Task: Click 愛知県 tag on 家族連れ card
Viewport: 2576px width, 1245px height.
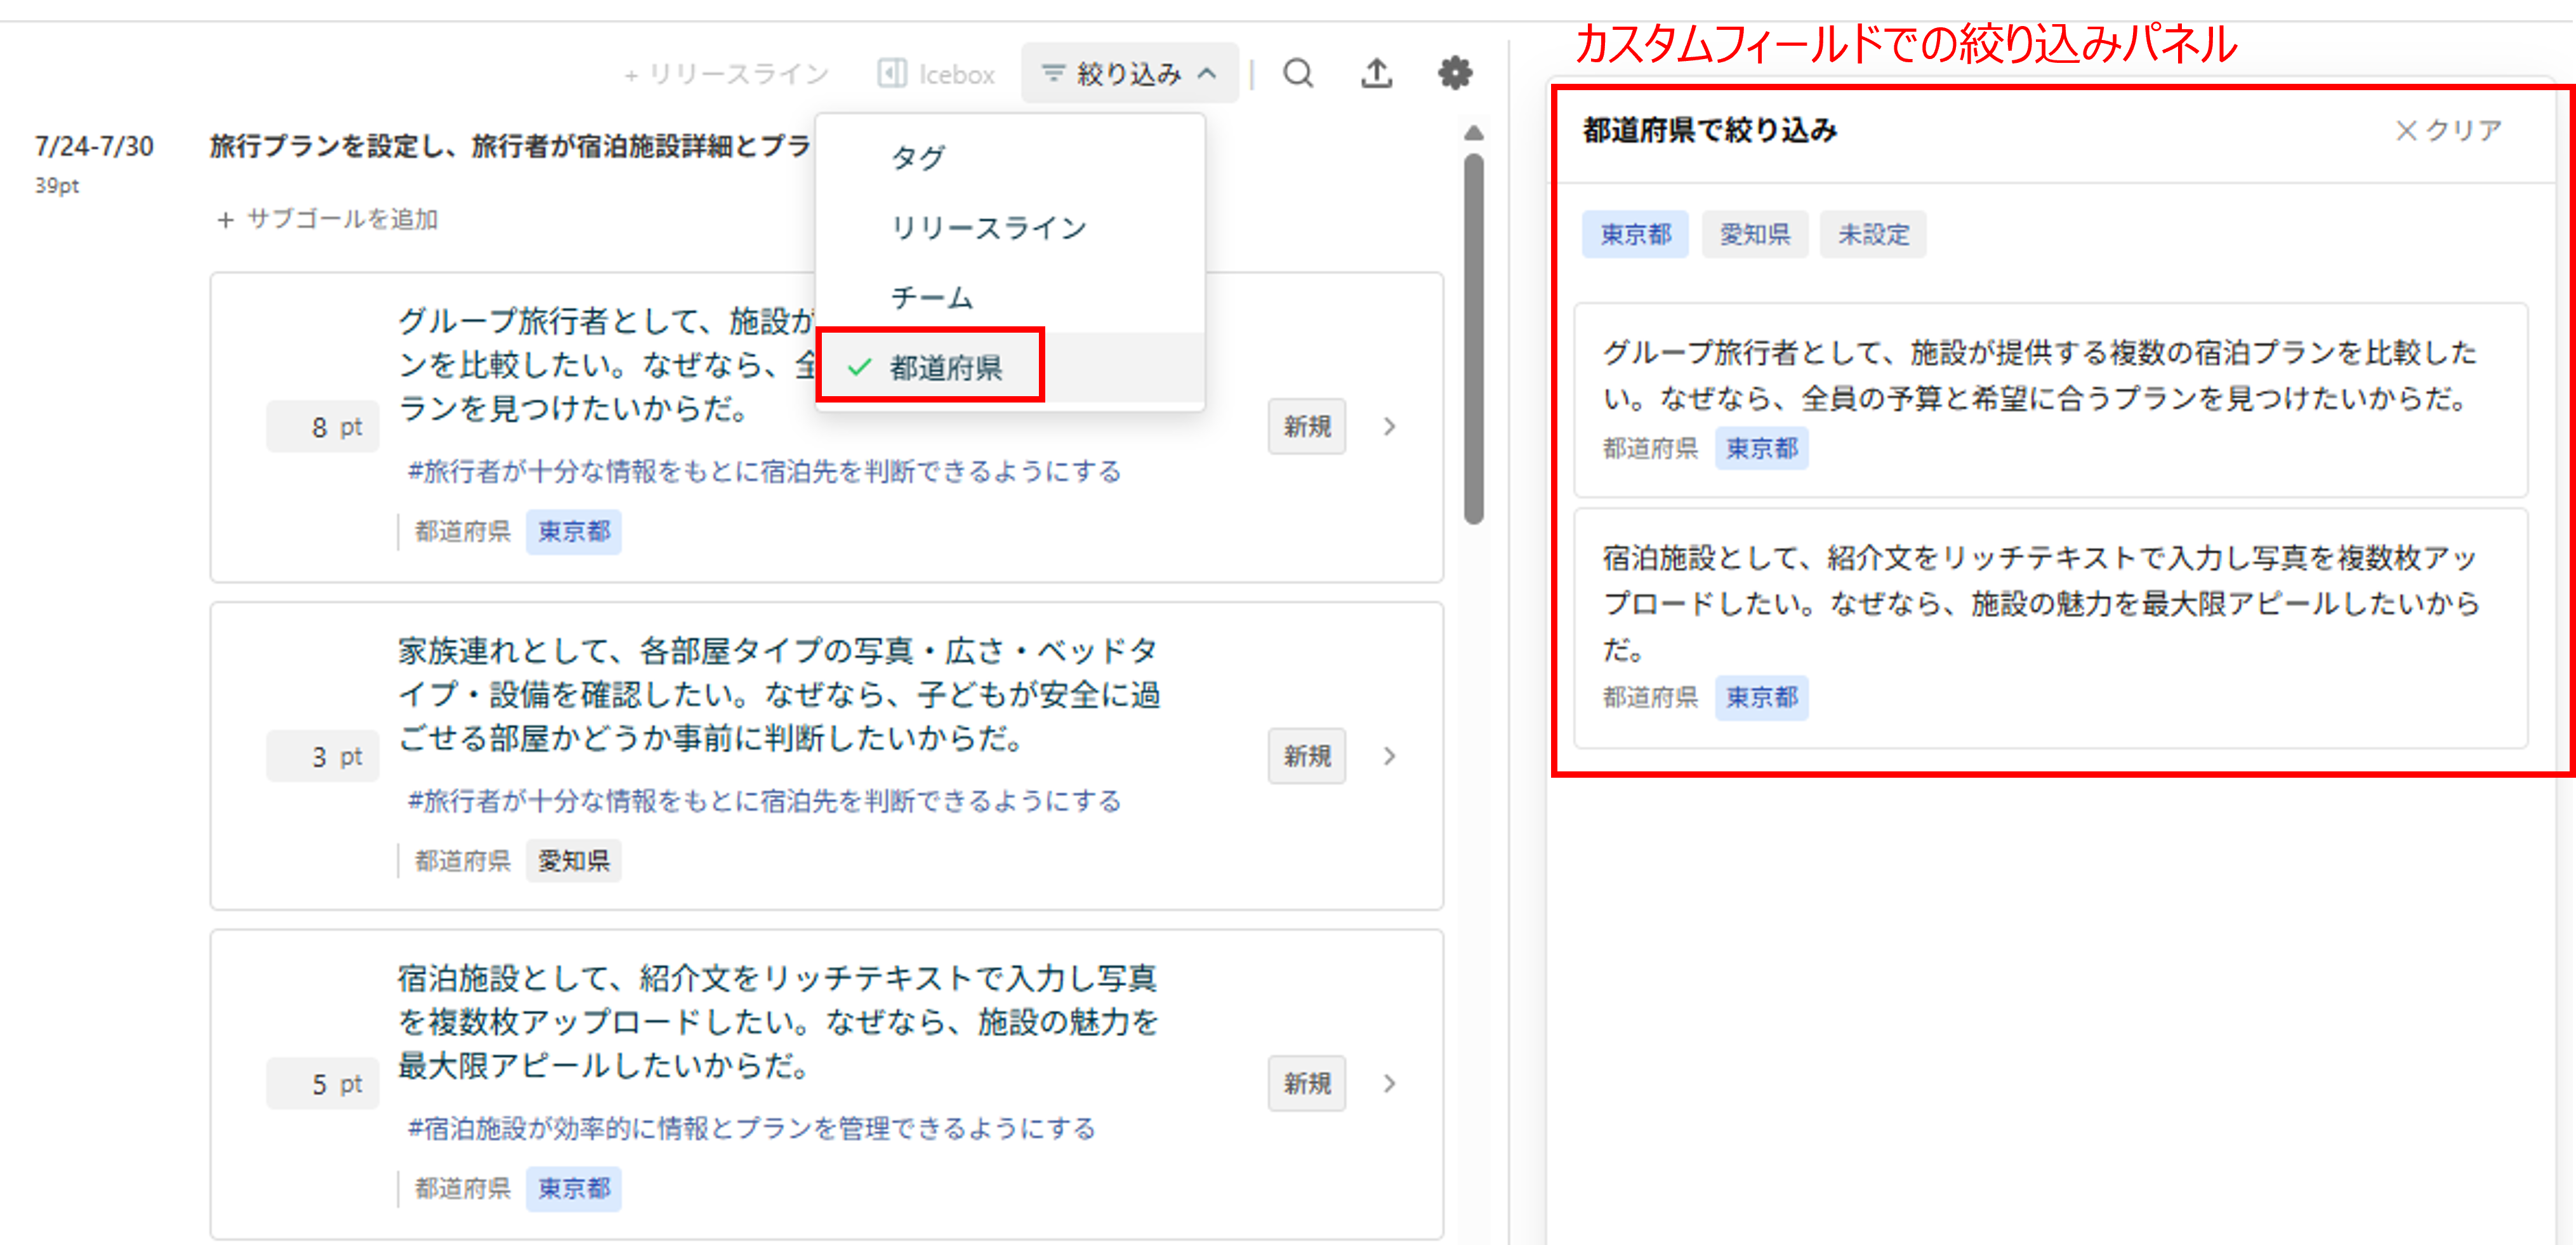Action: (574, 861)
